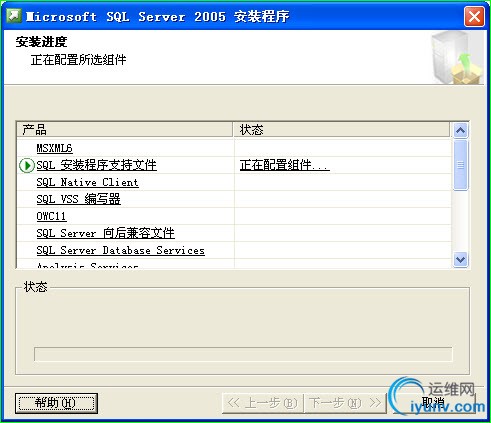Screen dimensions: 491x423
Task: Click the green arrow progress icon
Action: coord(26,165)
